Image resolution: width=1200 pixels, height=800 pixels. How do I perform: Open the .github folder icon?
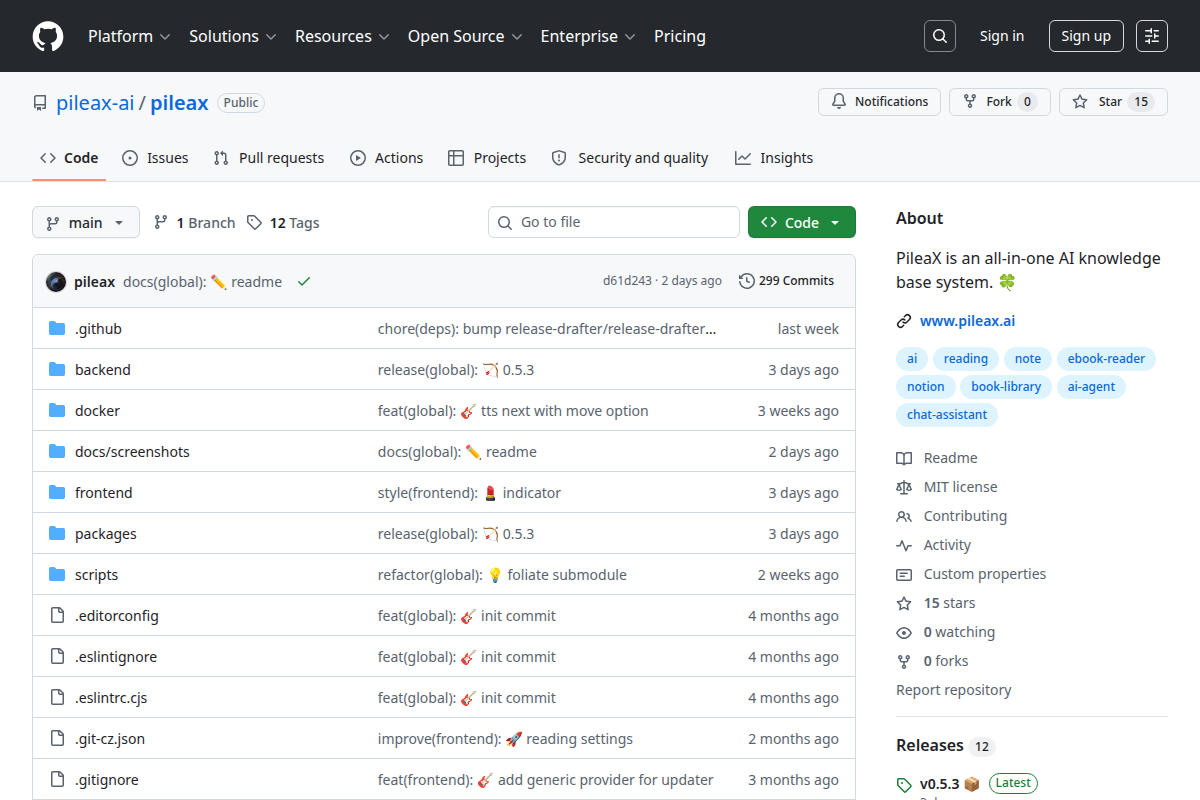pos(57,329)
